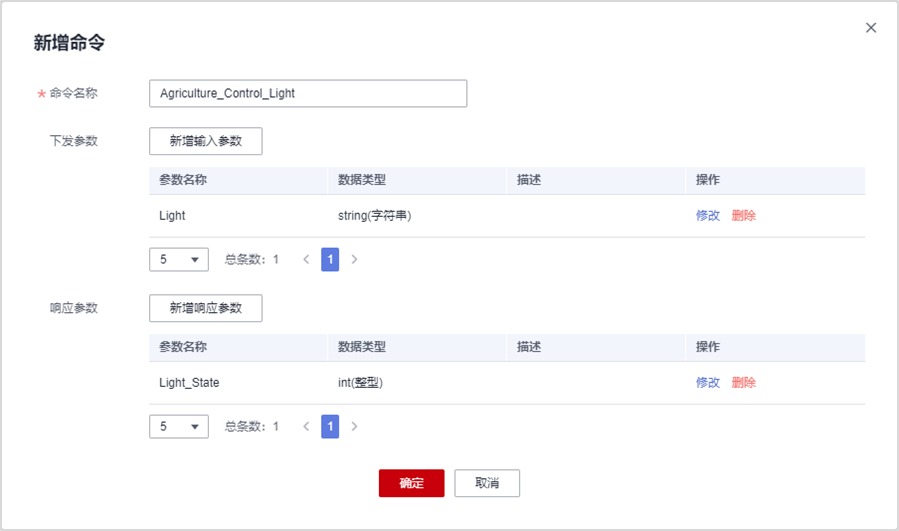899x531 pixels.
Task: Open page size dropdown under 响应参数 table
Action: pos(179,427)
